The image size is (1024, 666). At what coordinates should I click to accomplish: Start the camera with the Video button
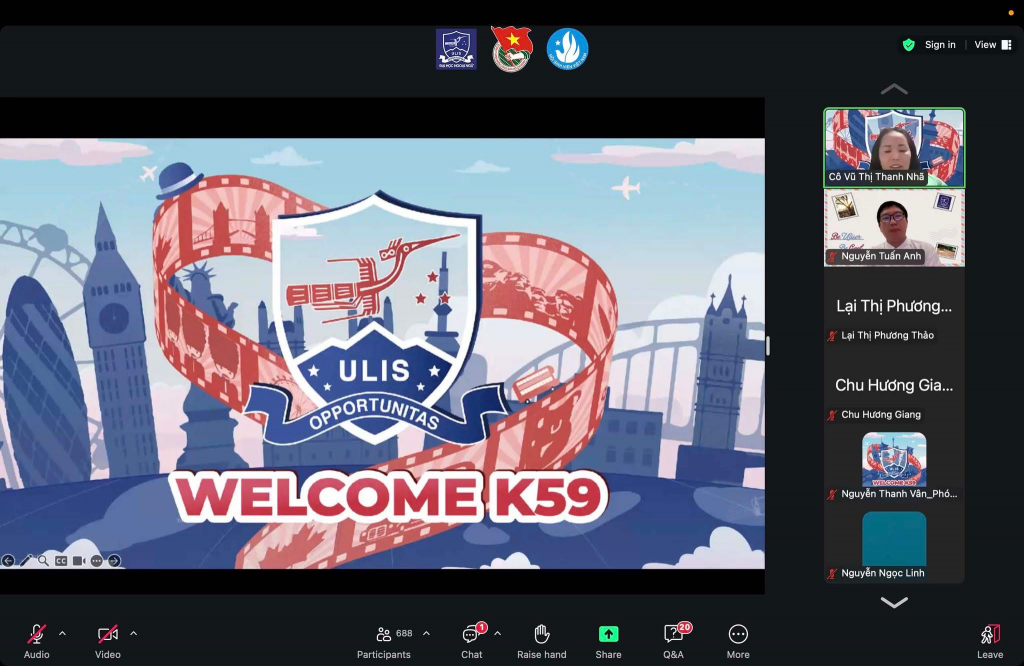108,641
